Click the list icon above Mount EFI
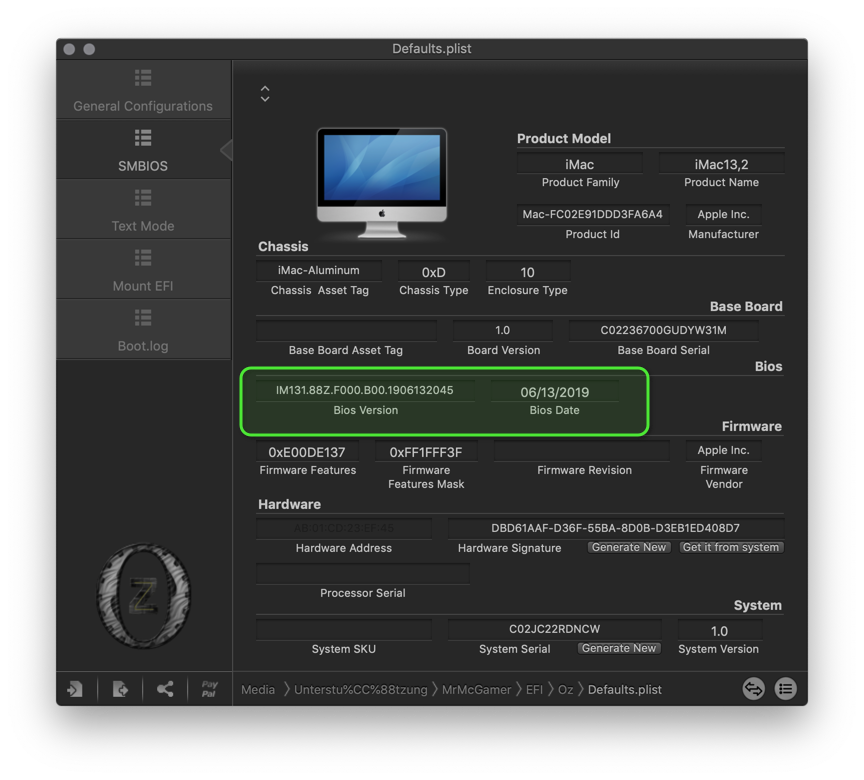 click(143, 258)
